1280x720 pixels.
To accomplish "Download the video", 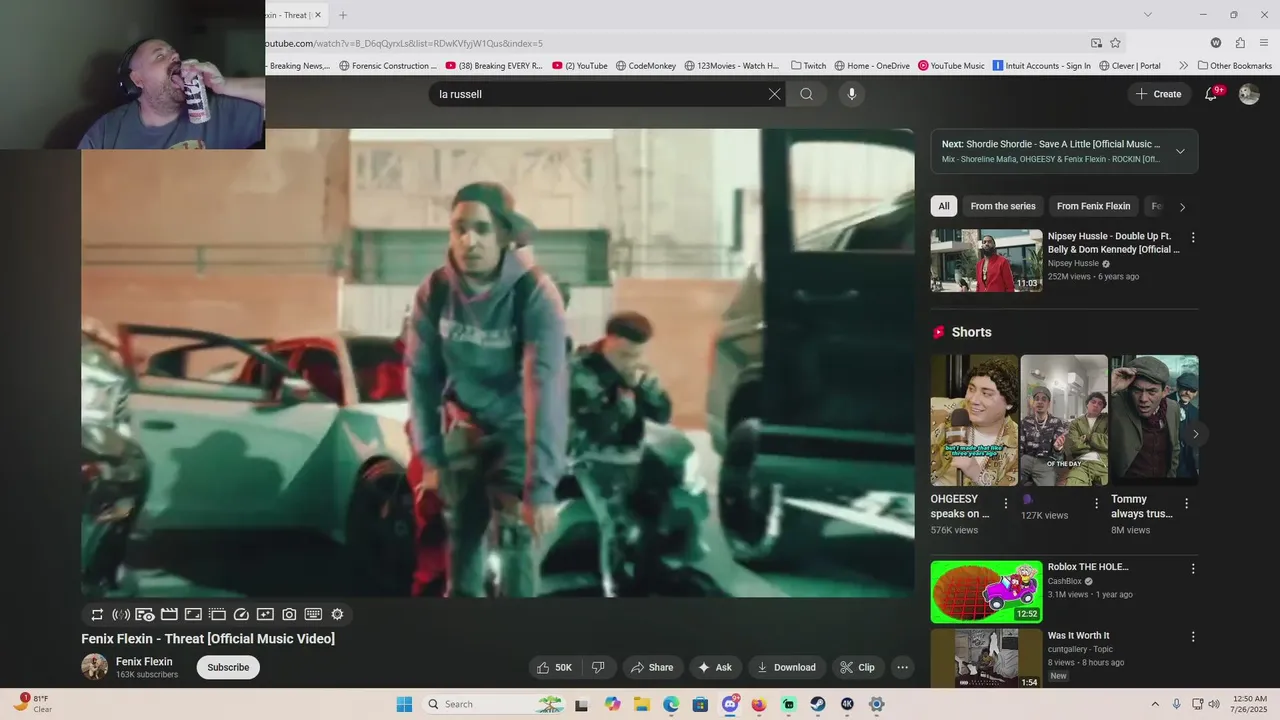I will pyautogui.click(x=786, y=667).
